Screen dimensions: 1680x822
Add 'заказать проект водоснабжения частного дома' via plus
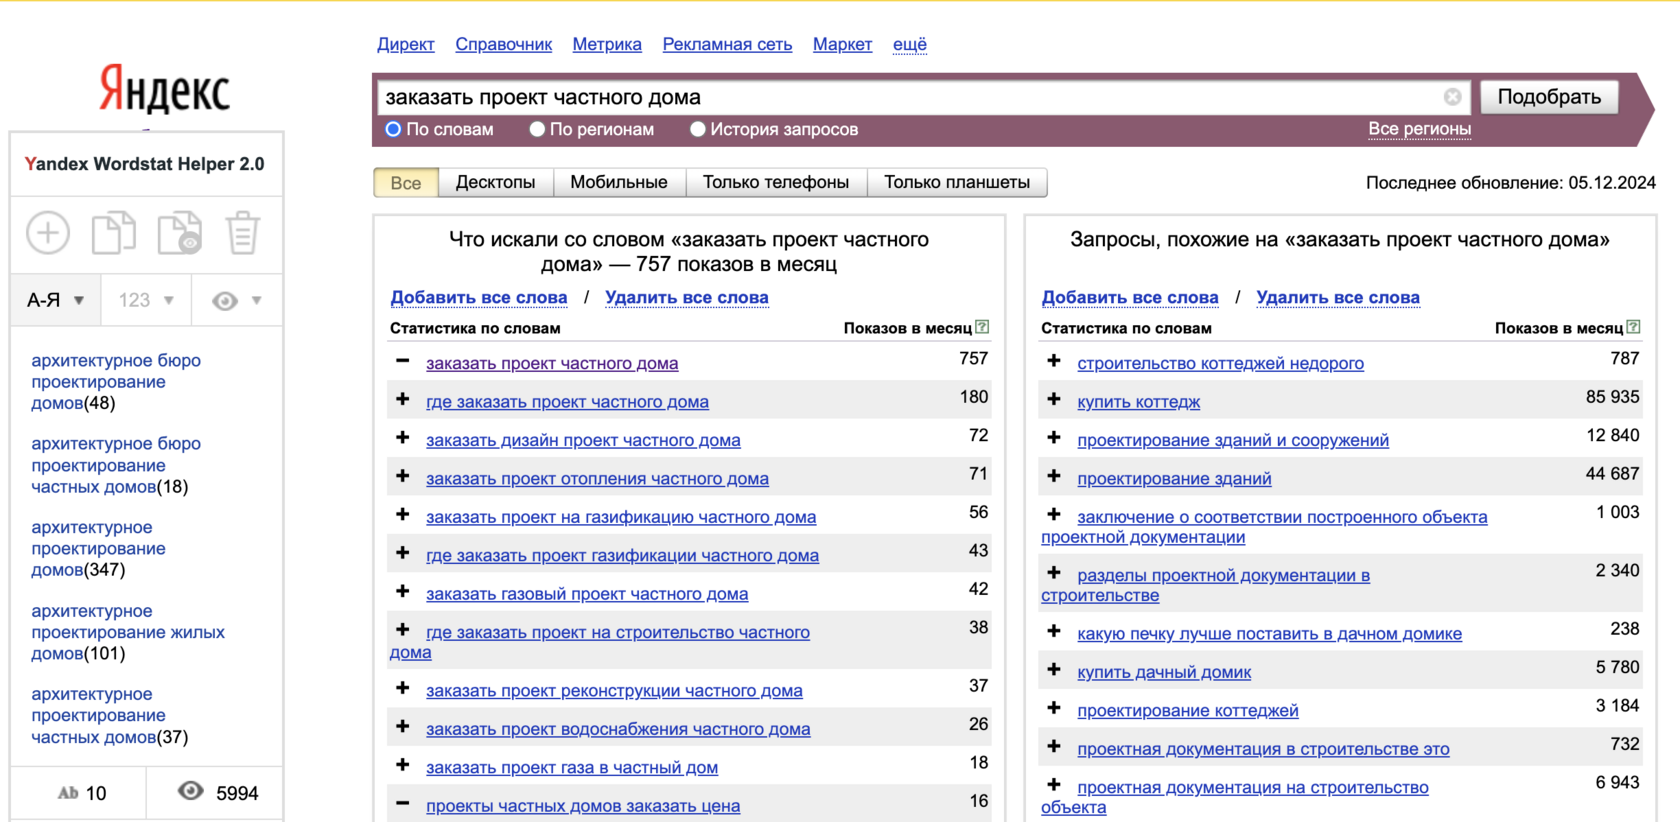tap(402, 727)
